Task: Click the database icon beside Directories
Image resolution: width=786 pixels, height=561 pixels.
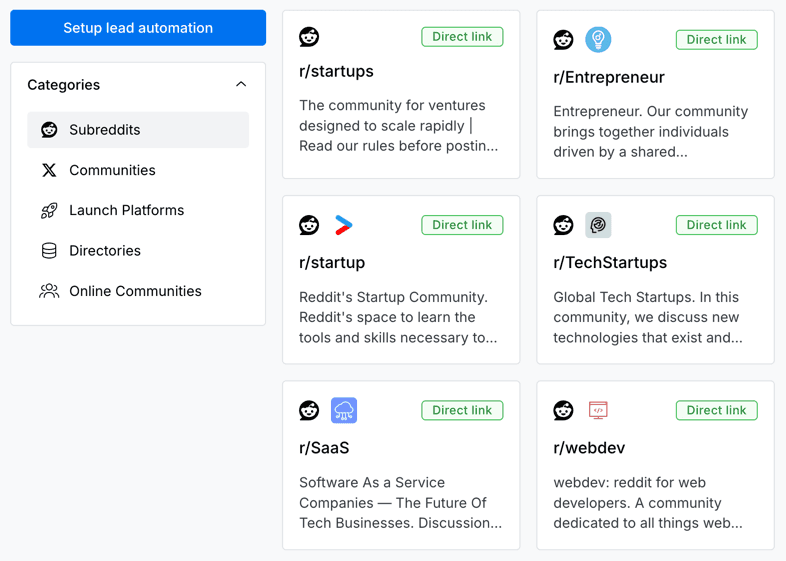Action: click(49, 251)
